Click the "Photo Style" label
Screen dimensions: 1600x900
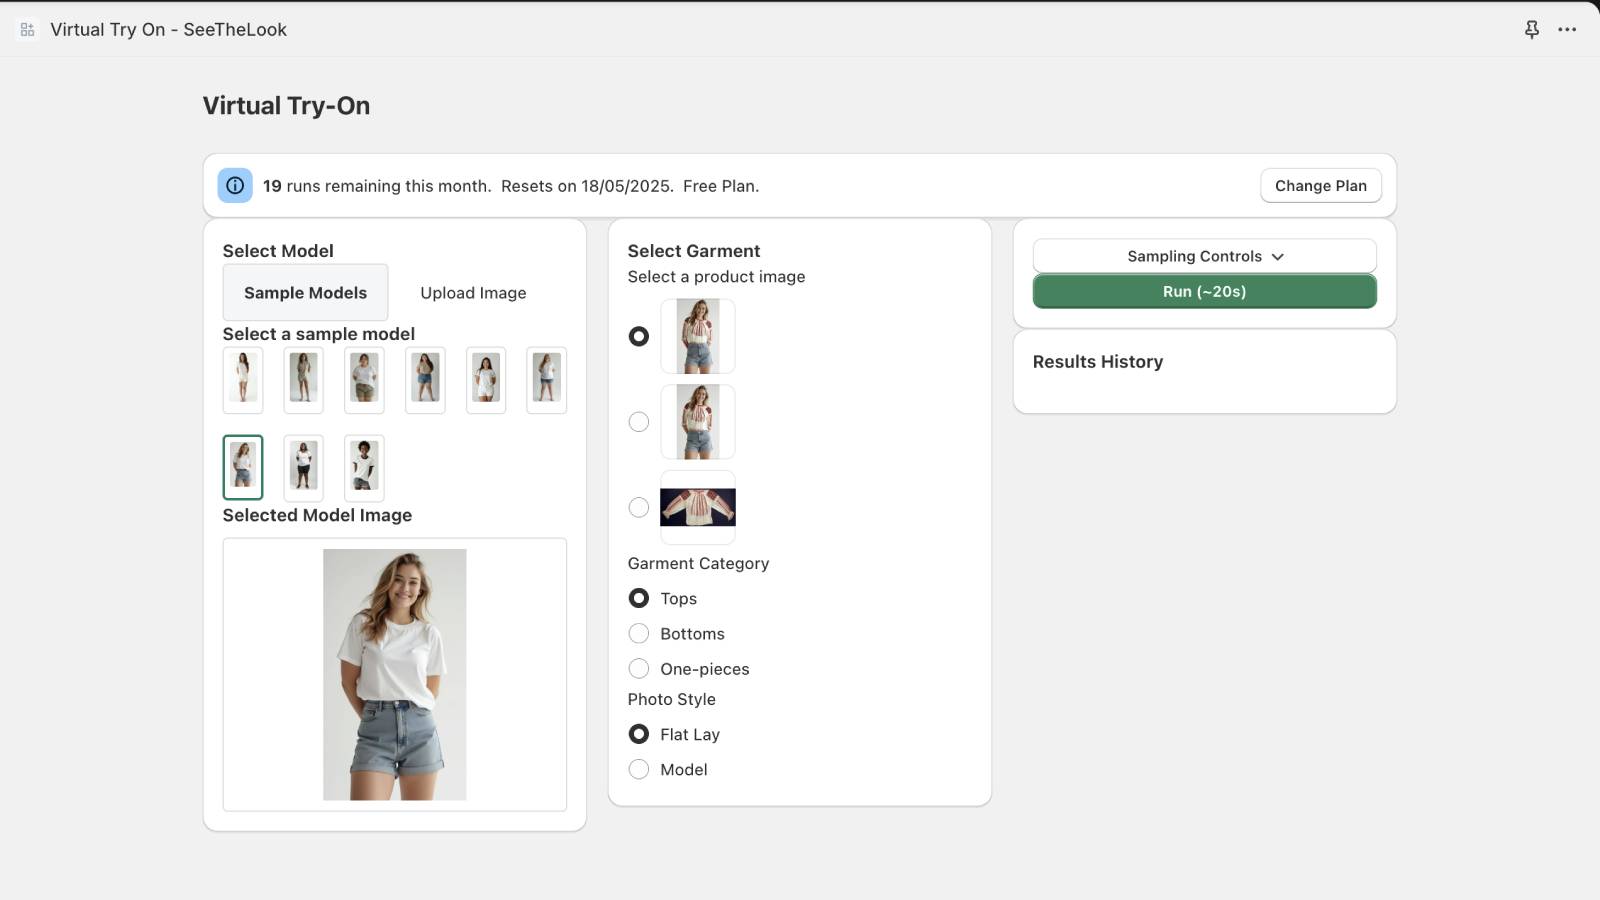(672, 699)
